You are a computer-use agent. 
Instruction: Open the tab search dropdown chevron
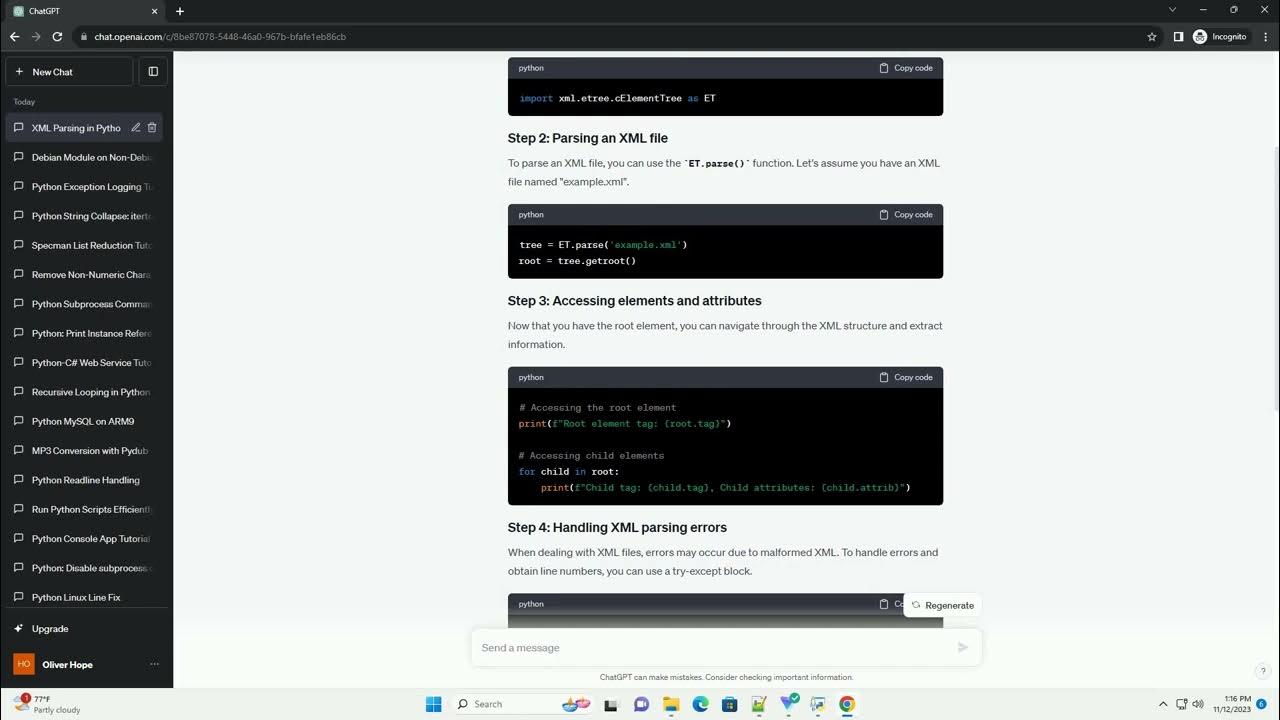1173,10
